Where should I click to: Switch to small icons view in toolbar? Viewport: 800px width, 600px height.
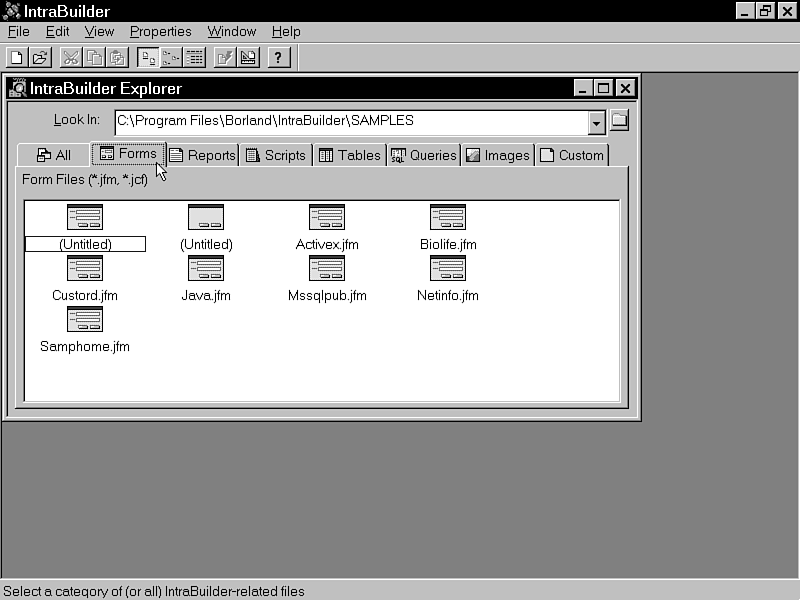tap(171, 58)
